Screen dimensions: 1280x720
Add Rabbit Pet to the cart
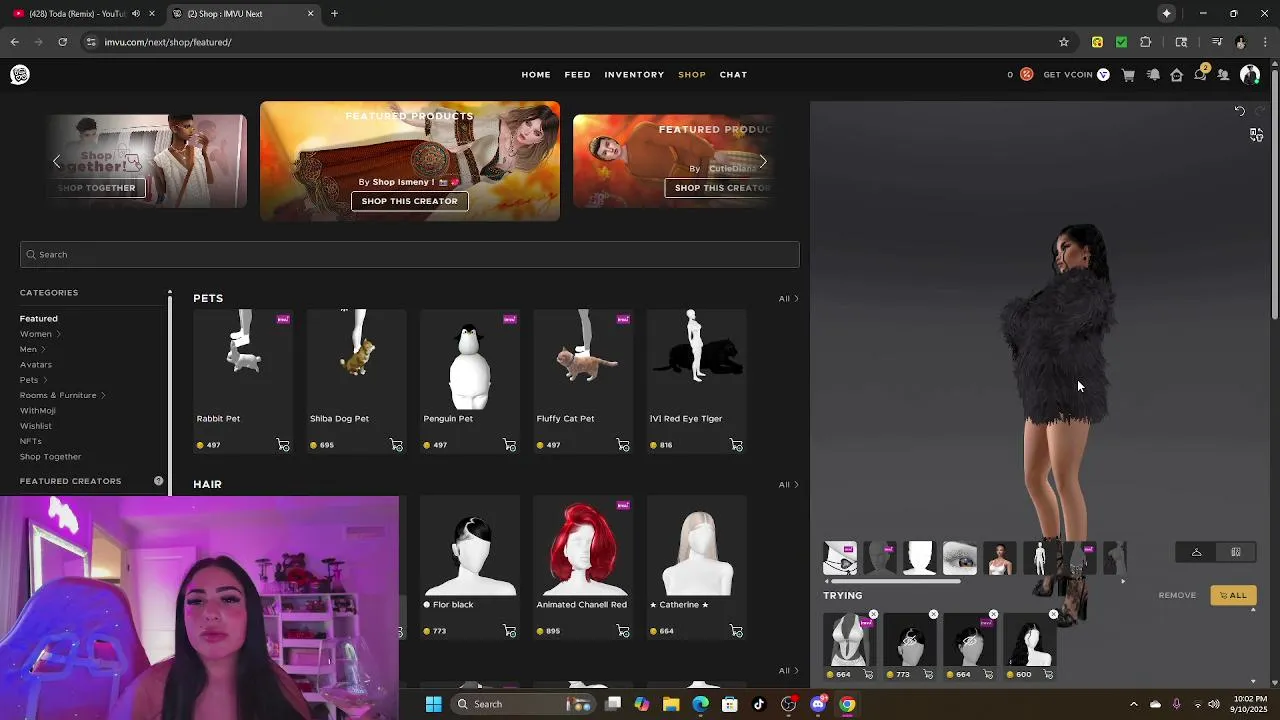[x=283, y=445]
